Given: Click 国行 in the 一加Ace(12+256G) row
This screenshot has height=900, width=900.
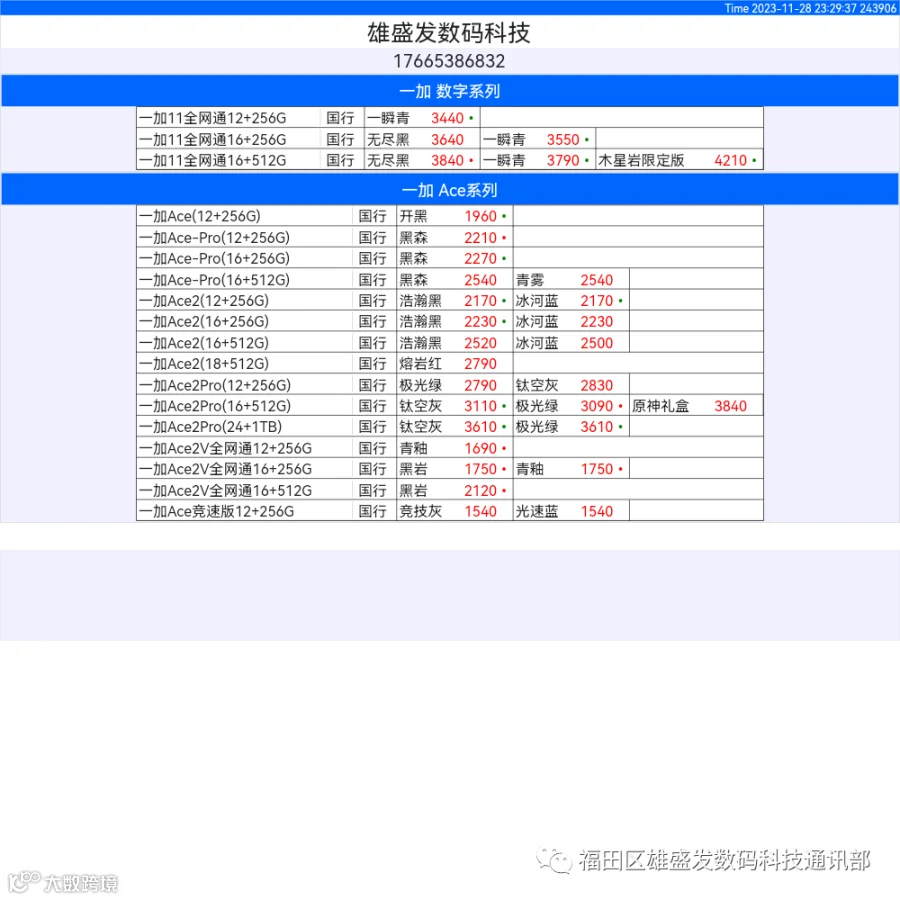Looking at the screenshot, I should point(373,216).
